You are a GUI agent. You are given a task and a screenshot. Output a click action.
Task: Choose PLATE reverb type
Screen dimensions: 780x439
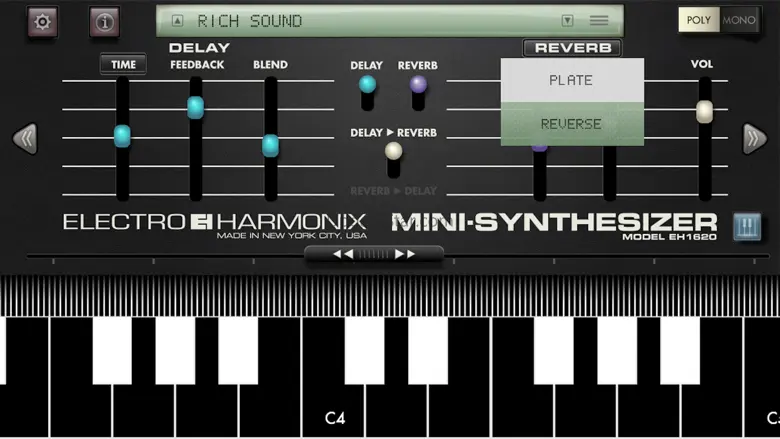coord(572,80)
